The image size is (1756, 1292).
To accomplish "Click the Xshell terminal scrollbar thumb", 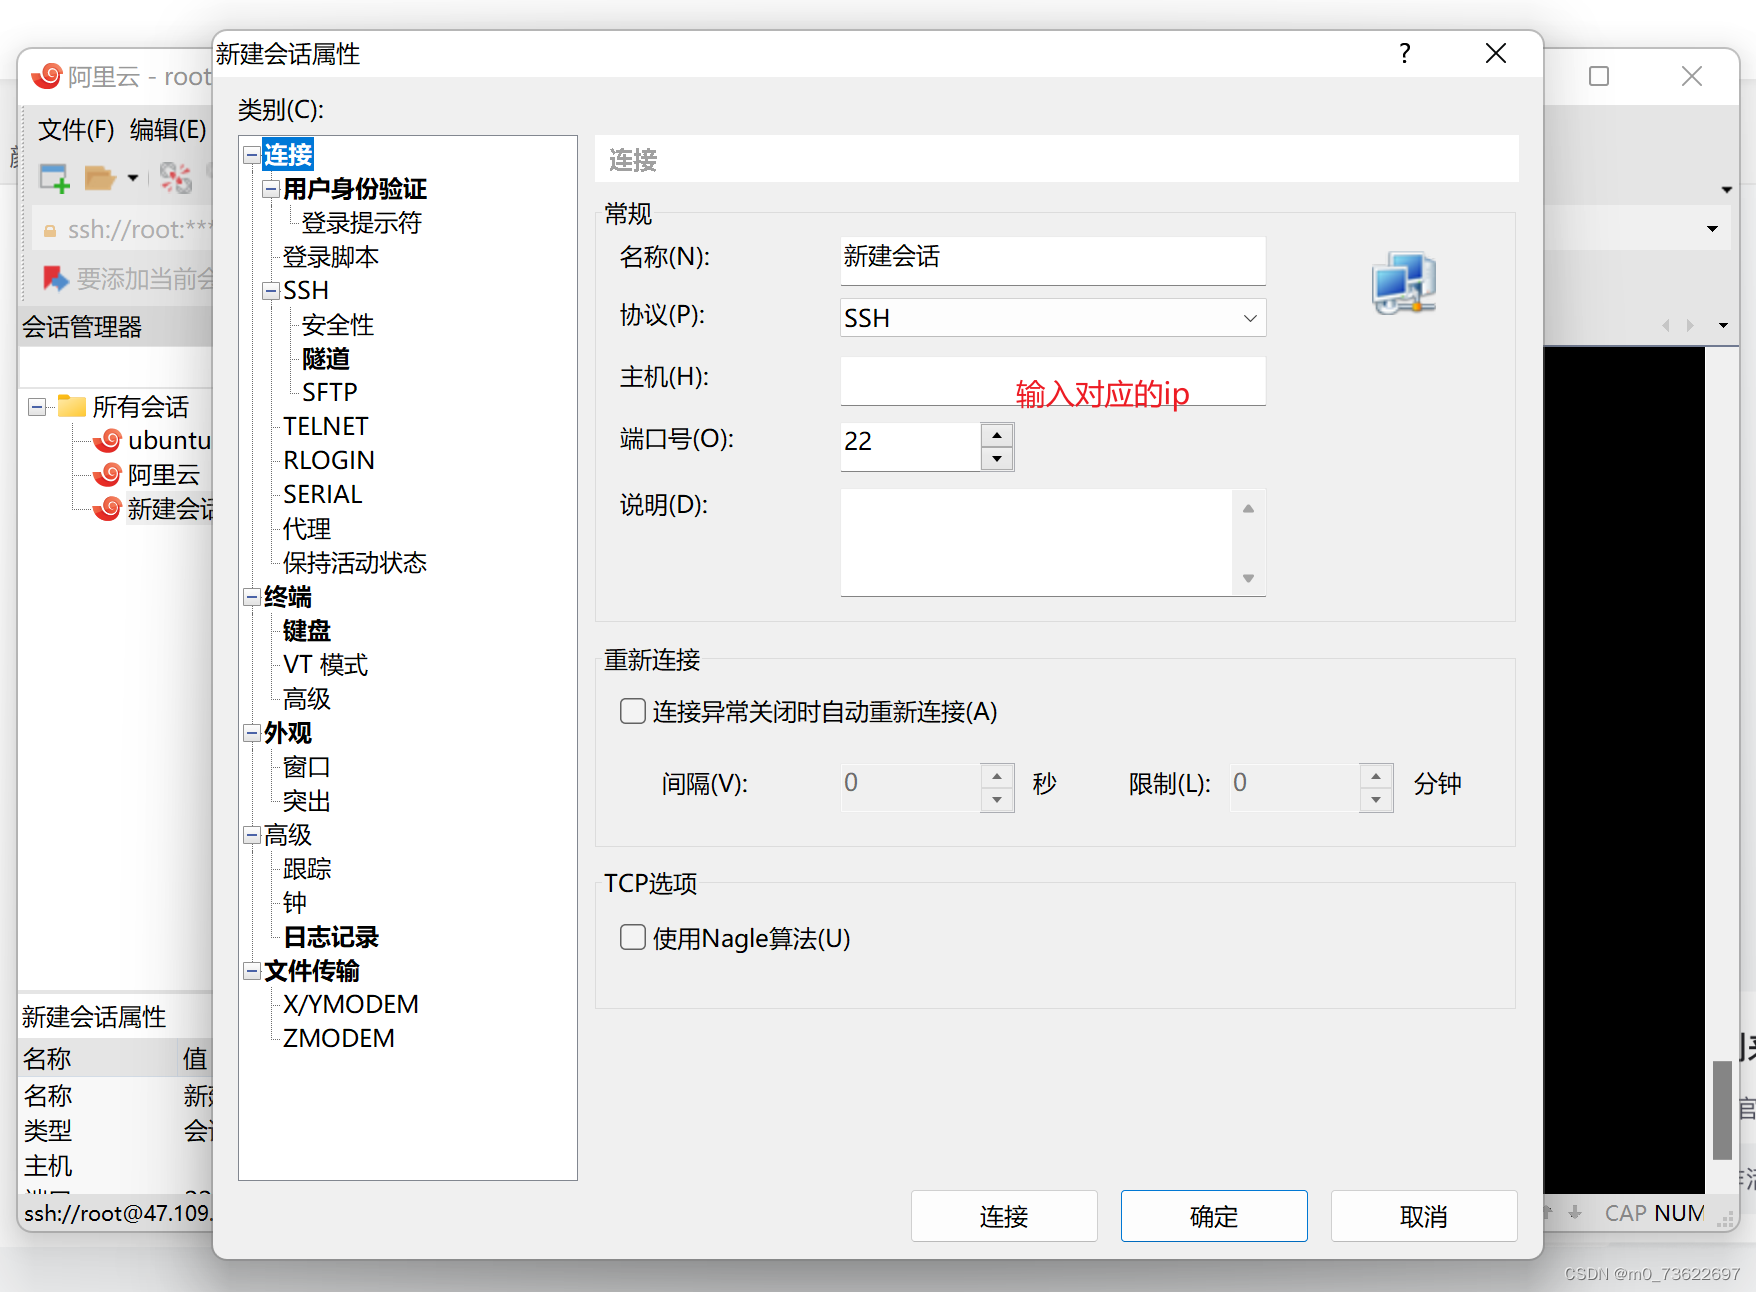I will pyautogui.click(x=1721, y=1108).
